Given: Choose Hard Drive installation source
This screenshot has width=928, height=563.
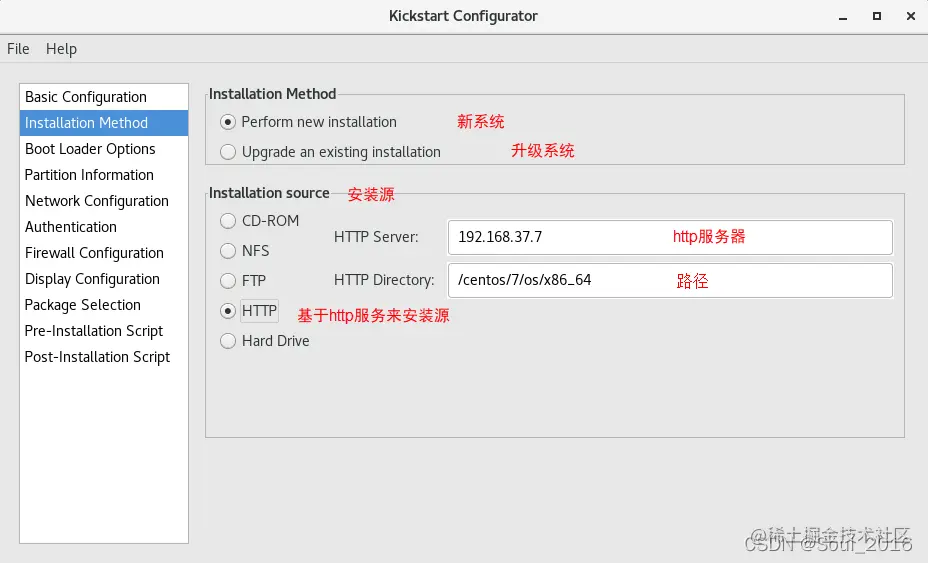Looking at the screenshot, I should click(x=228, y=341).
